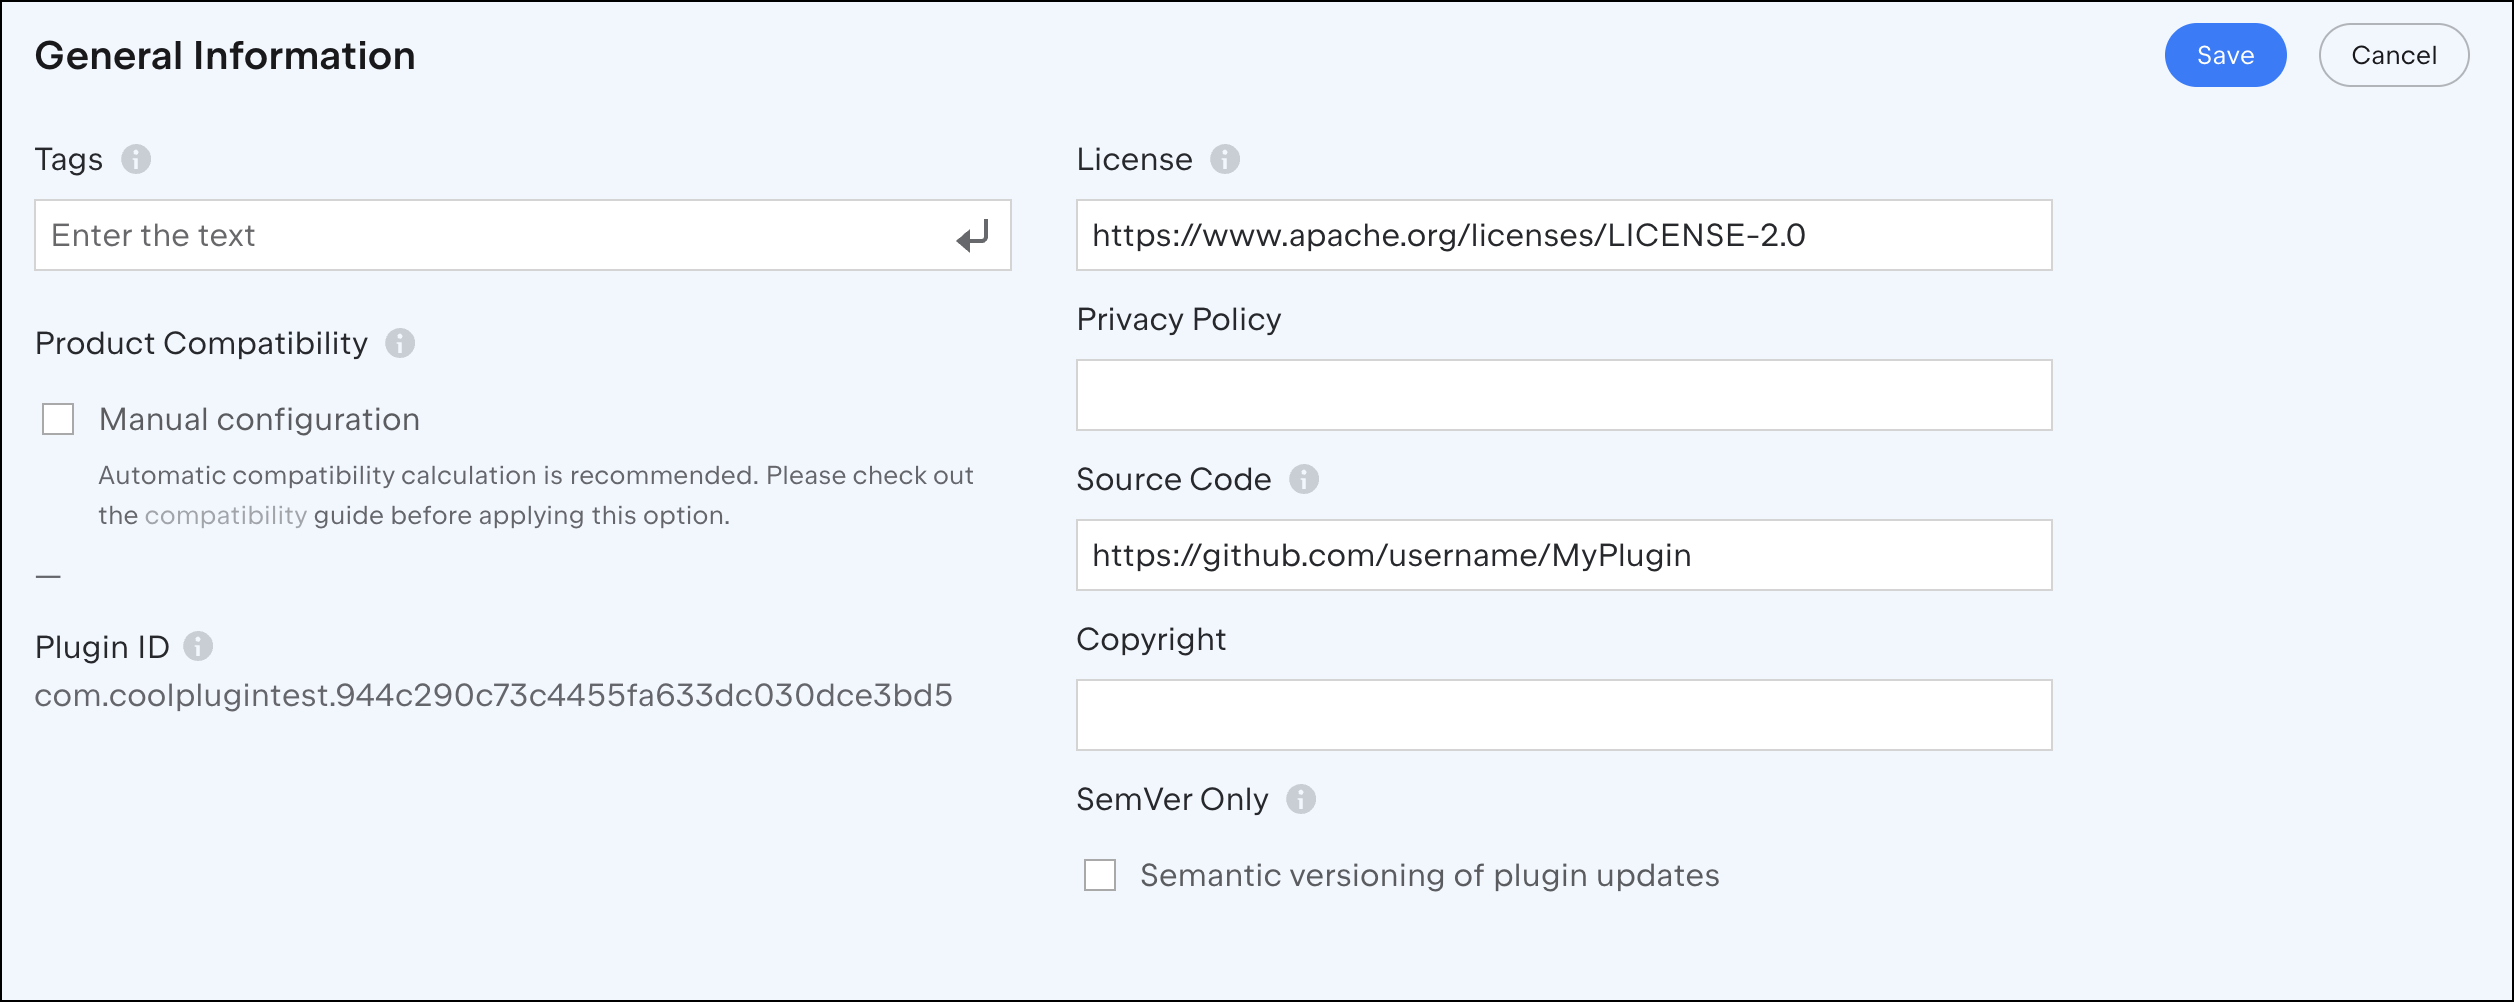This screenshot has width=2514, height=1002.
Task: Click the General Information heading
Action: [225, 56]
